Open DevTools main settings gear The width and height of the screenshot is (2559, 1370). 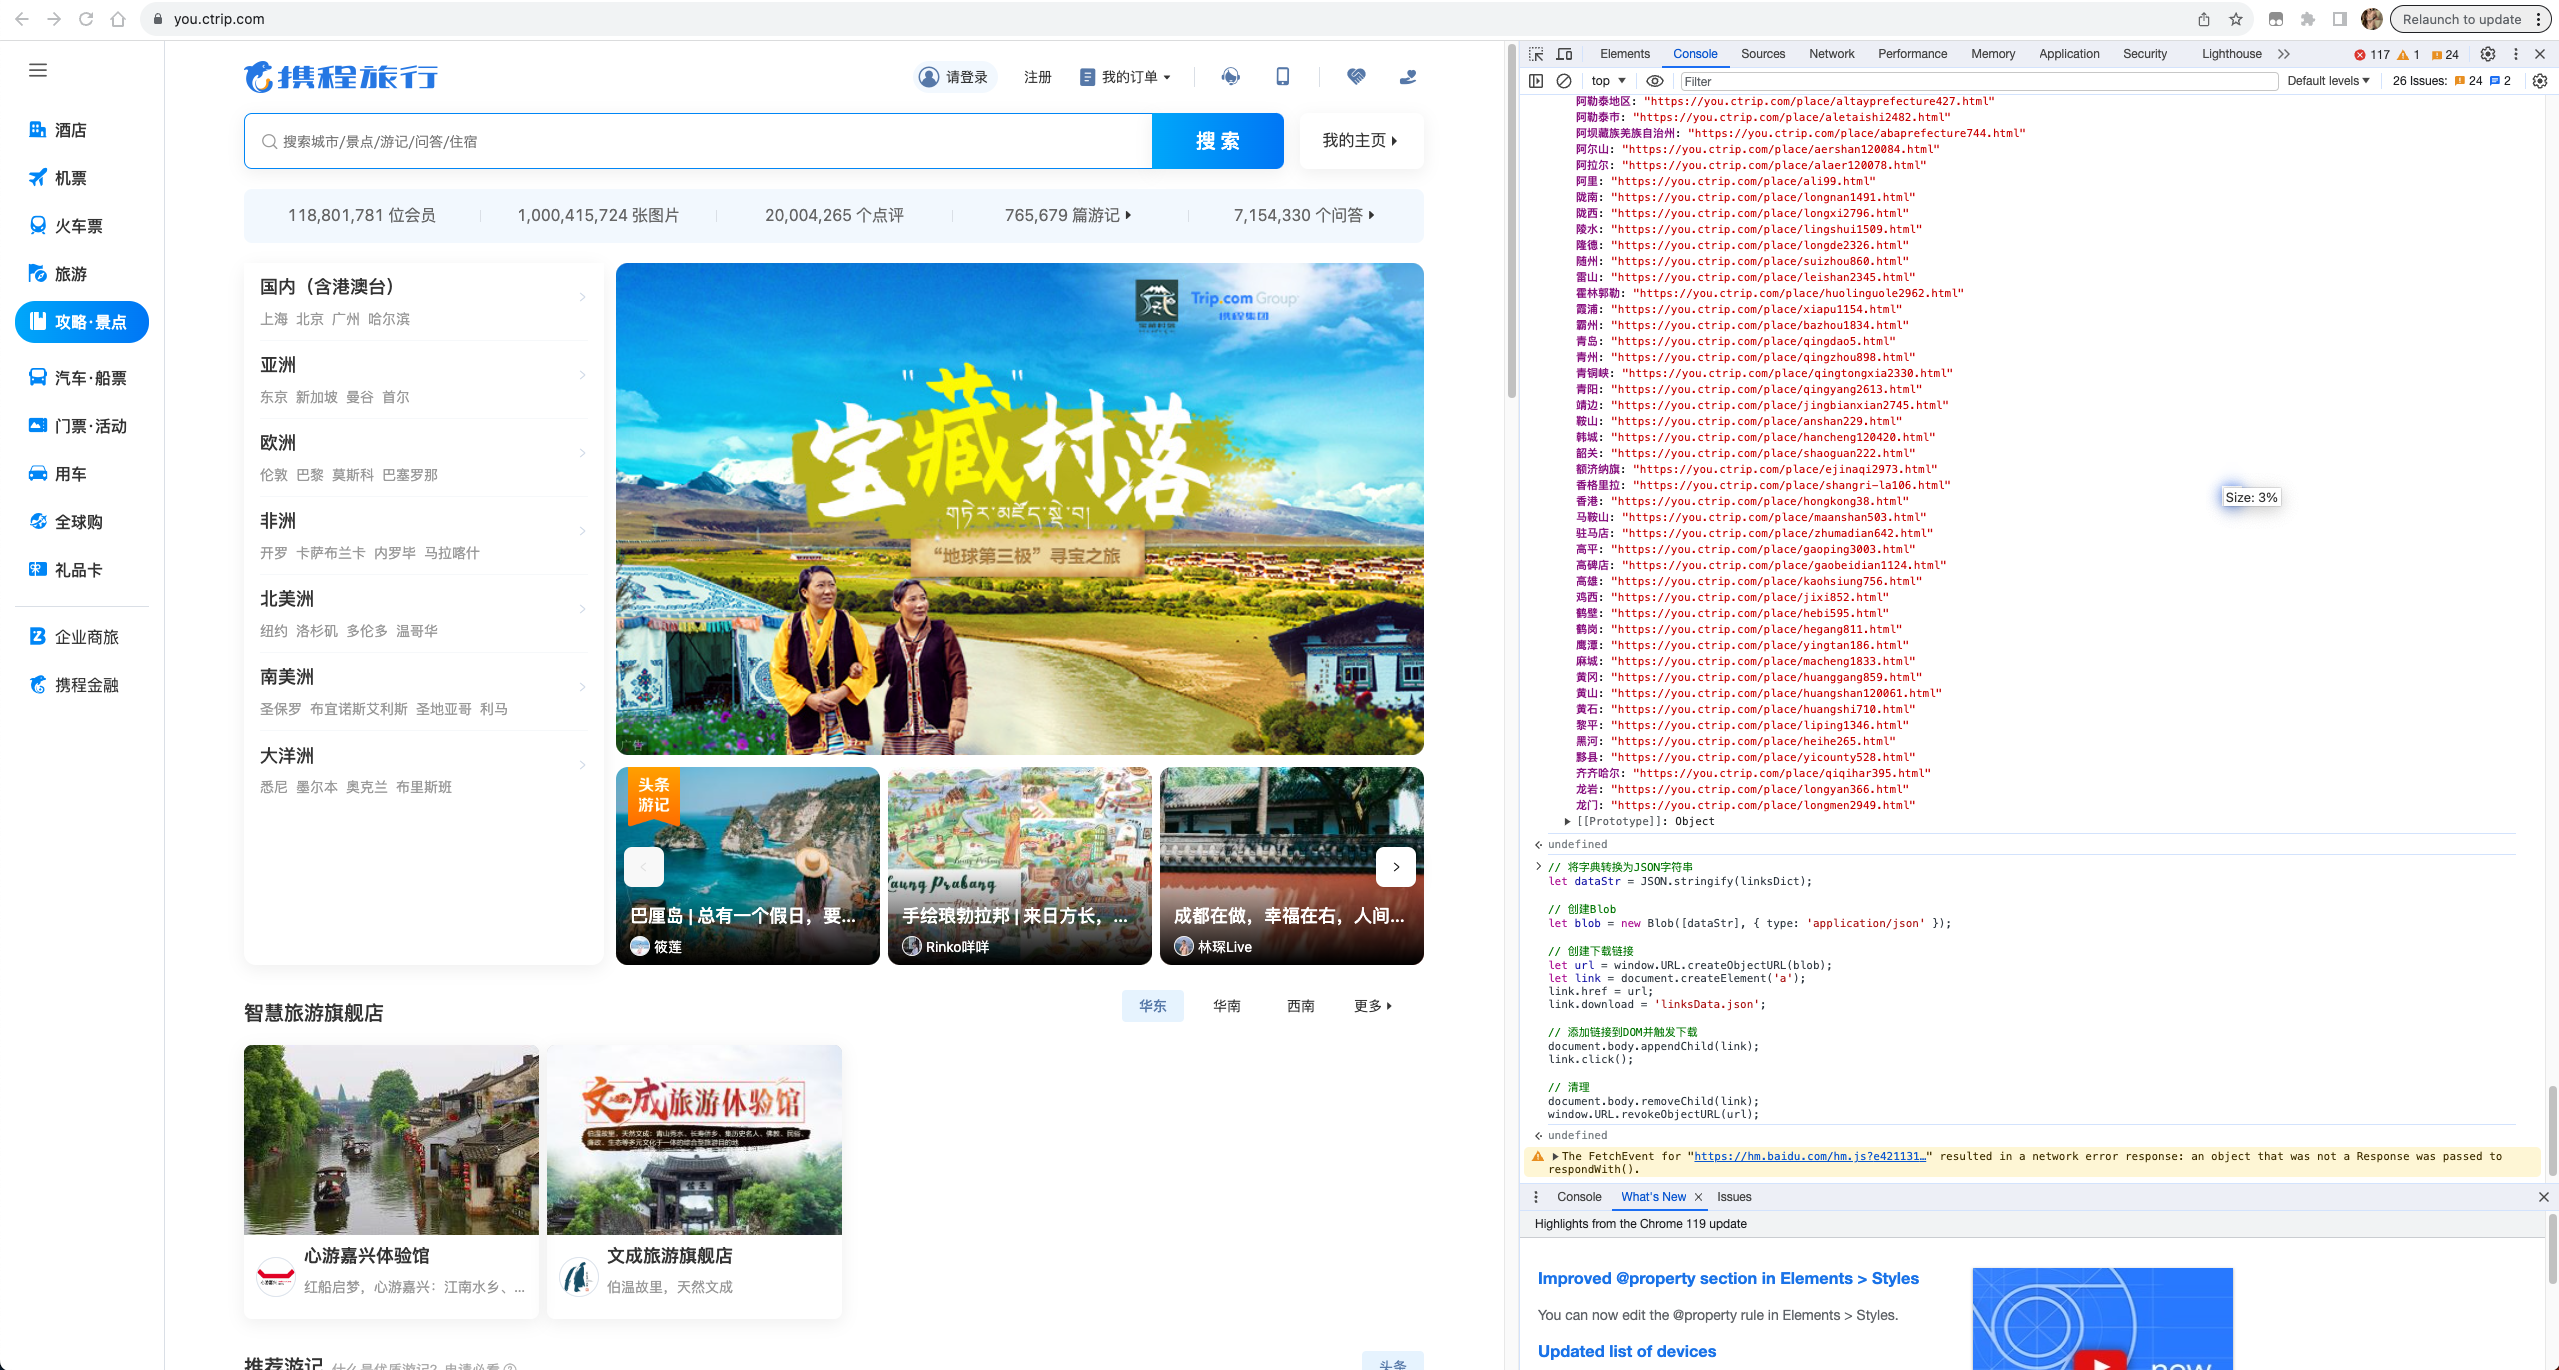2488,54
